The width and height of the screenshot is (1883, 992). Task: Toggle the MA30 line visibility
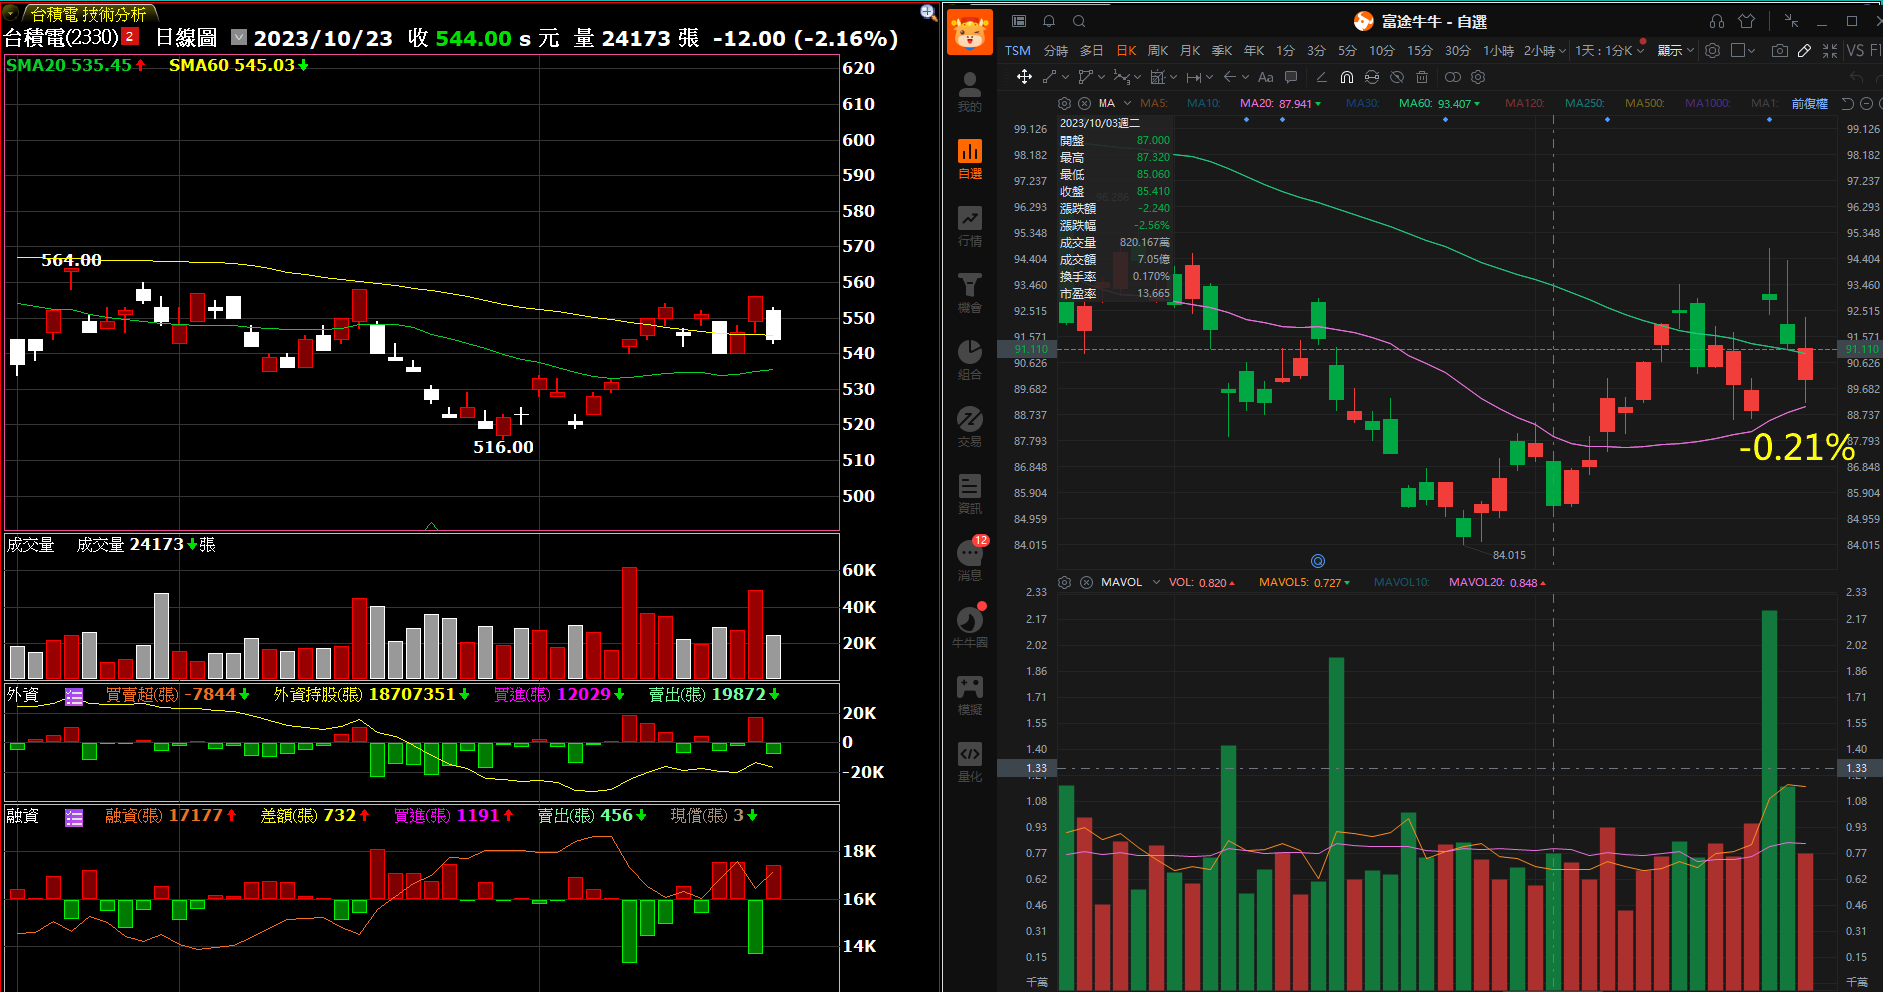coord(1362,103)
